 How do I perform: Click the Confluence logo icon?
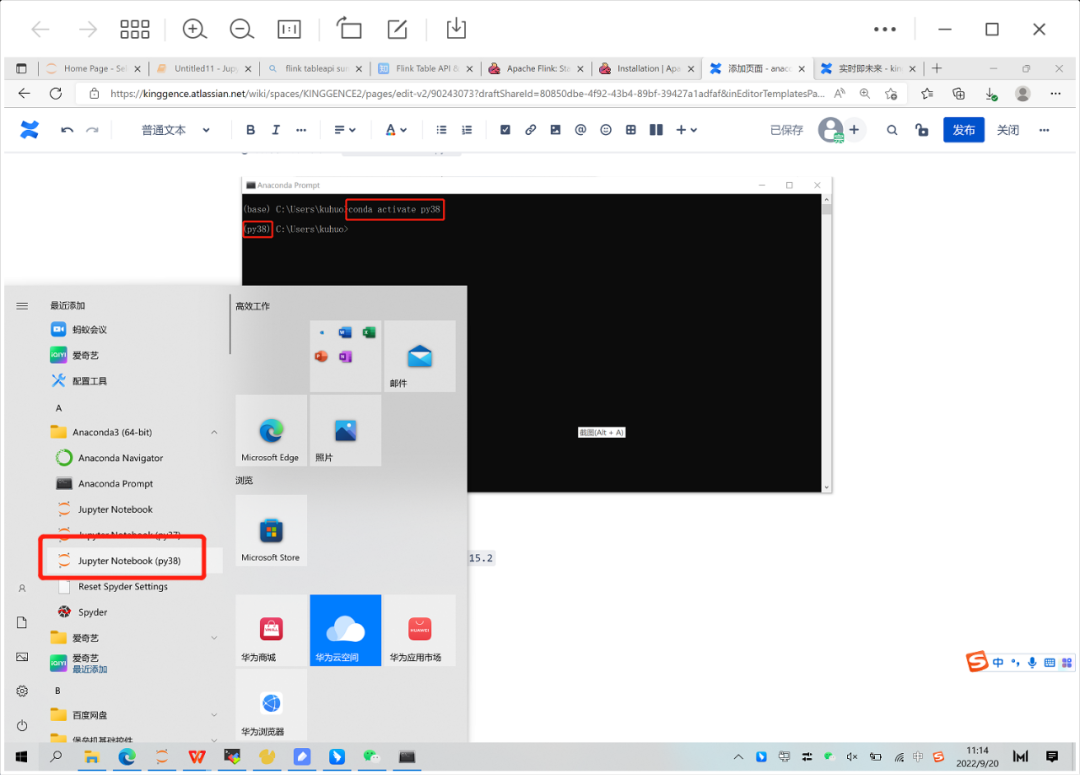[29, 130]
